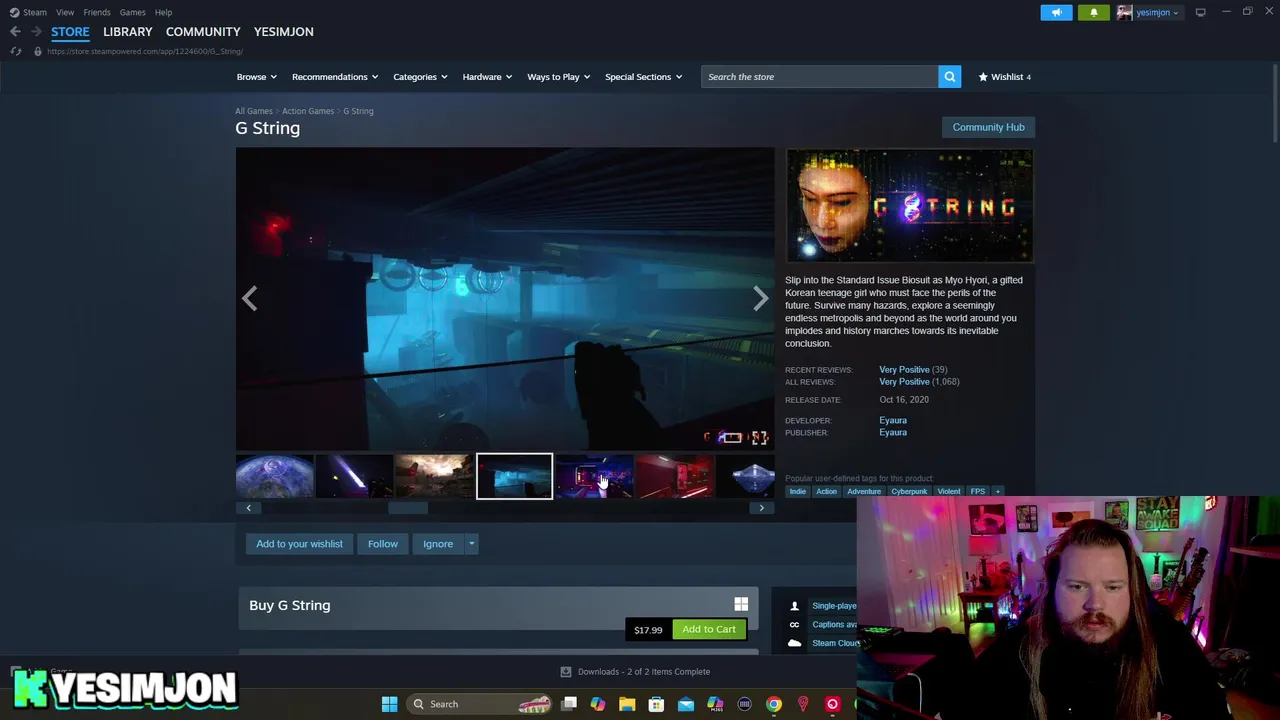Viewport: 1280px width, 720px height.
Task: Switch to the LIBRARY tab
Action: (x=128, y=32)
